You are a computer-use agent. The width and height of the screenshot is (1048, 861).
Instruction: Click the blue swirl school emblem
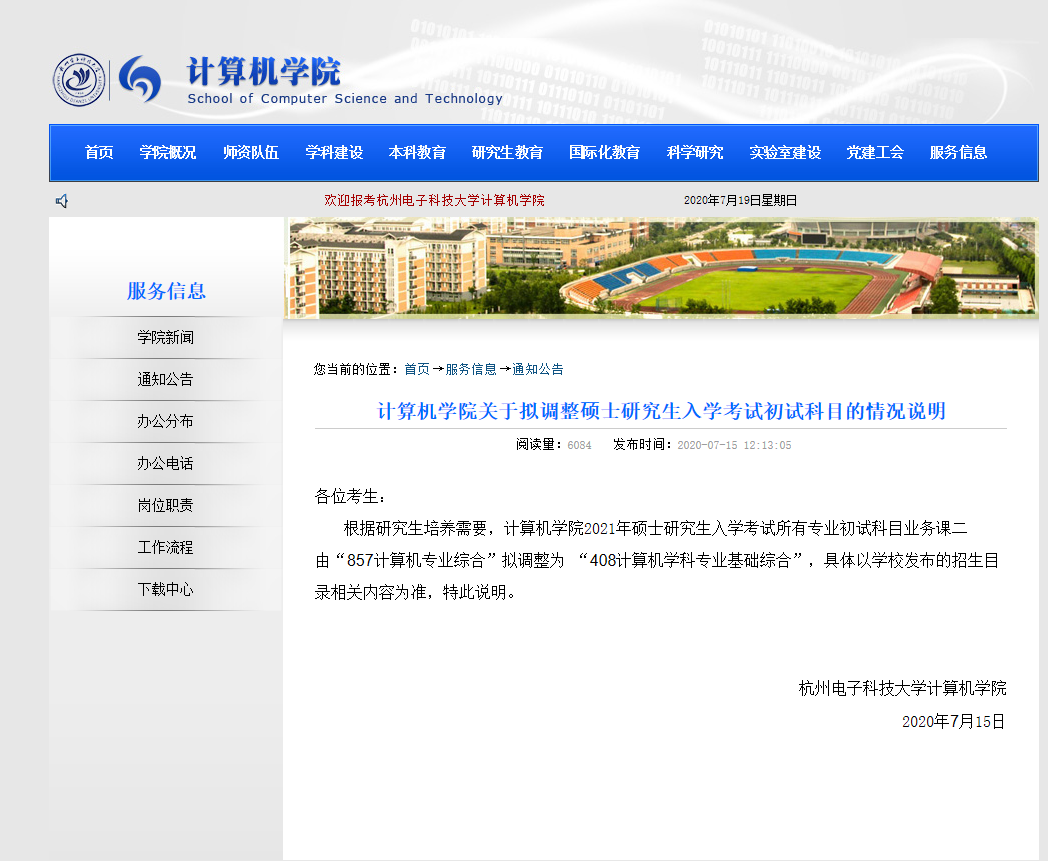click(140, 79)
